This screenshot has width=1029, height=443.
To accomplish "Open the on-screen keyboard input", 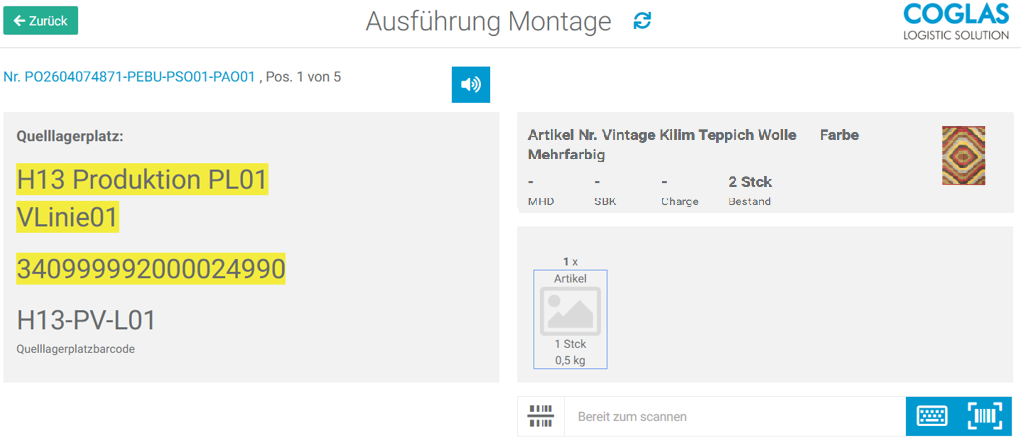I will [x=931, y=416].
